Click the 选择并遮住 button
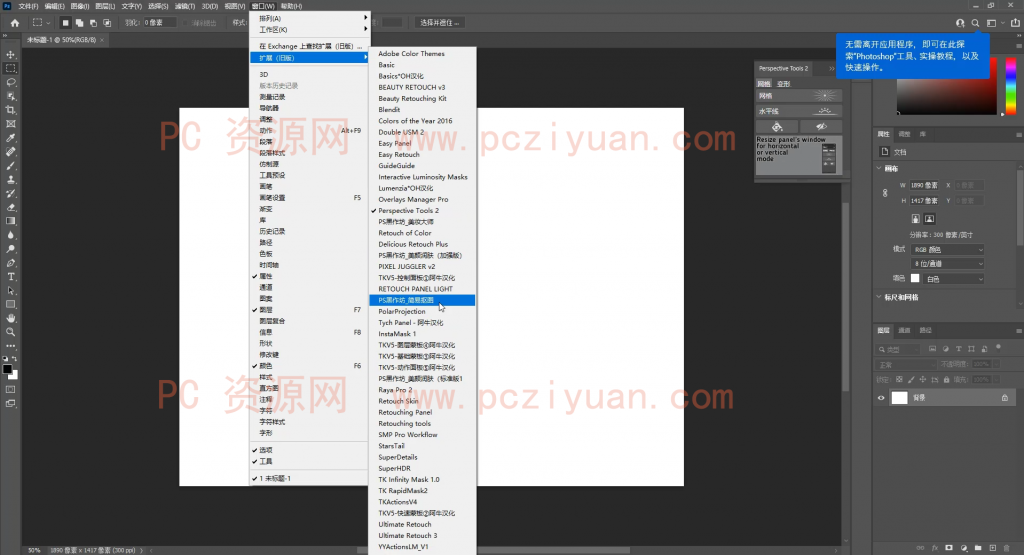The width and height of the screenshot is (1024, 555). tap(440, 23)
